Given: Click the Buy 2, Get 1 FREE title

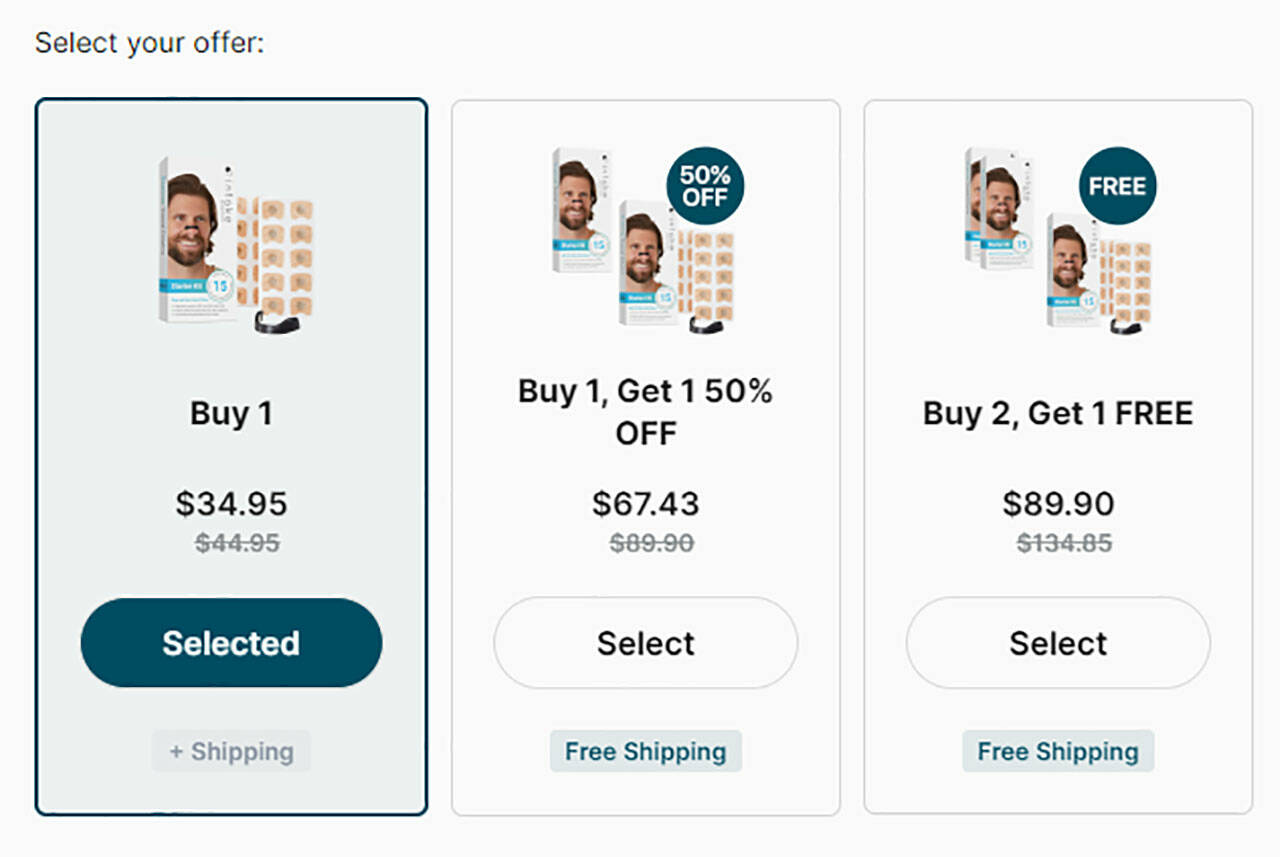Looking at the screenshot, I should click(x=1058, y=413).
